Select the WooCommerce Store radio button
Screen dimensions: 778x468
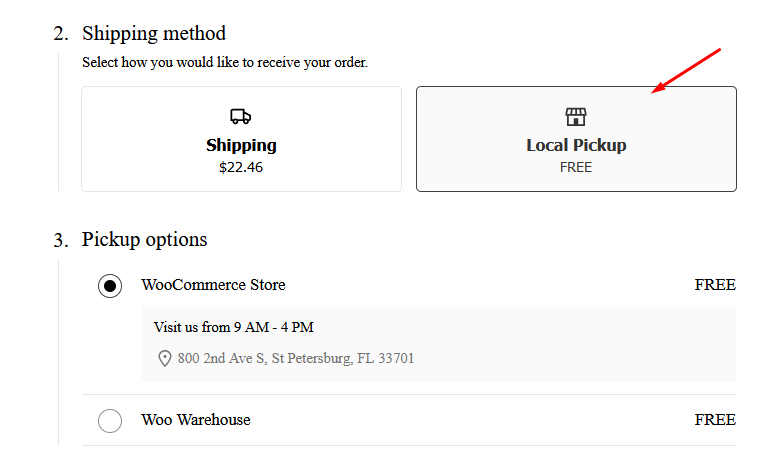pyautogui.click(x=110, y=286)
